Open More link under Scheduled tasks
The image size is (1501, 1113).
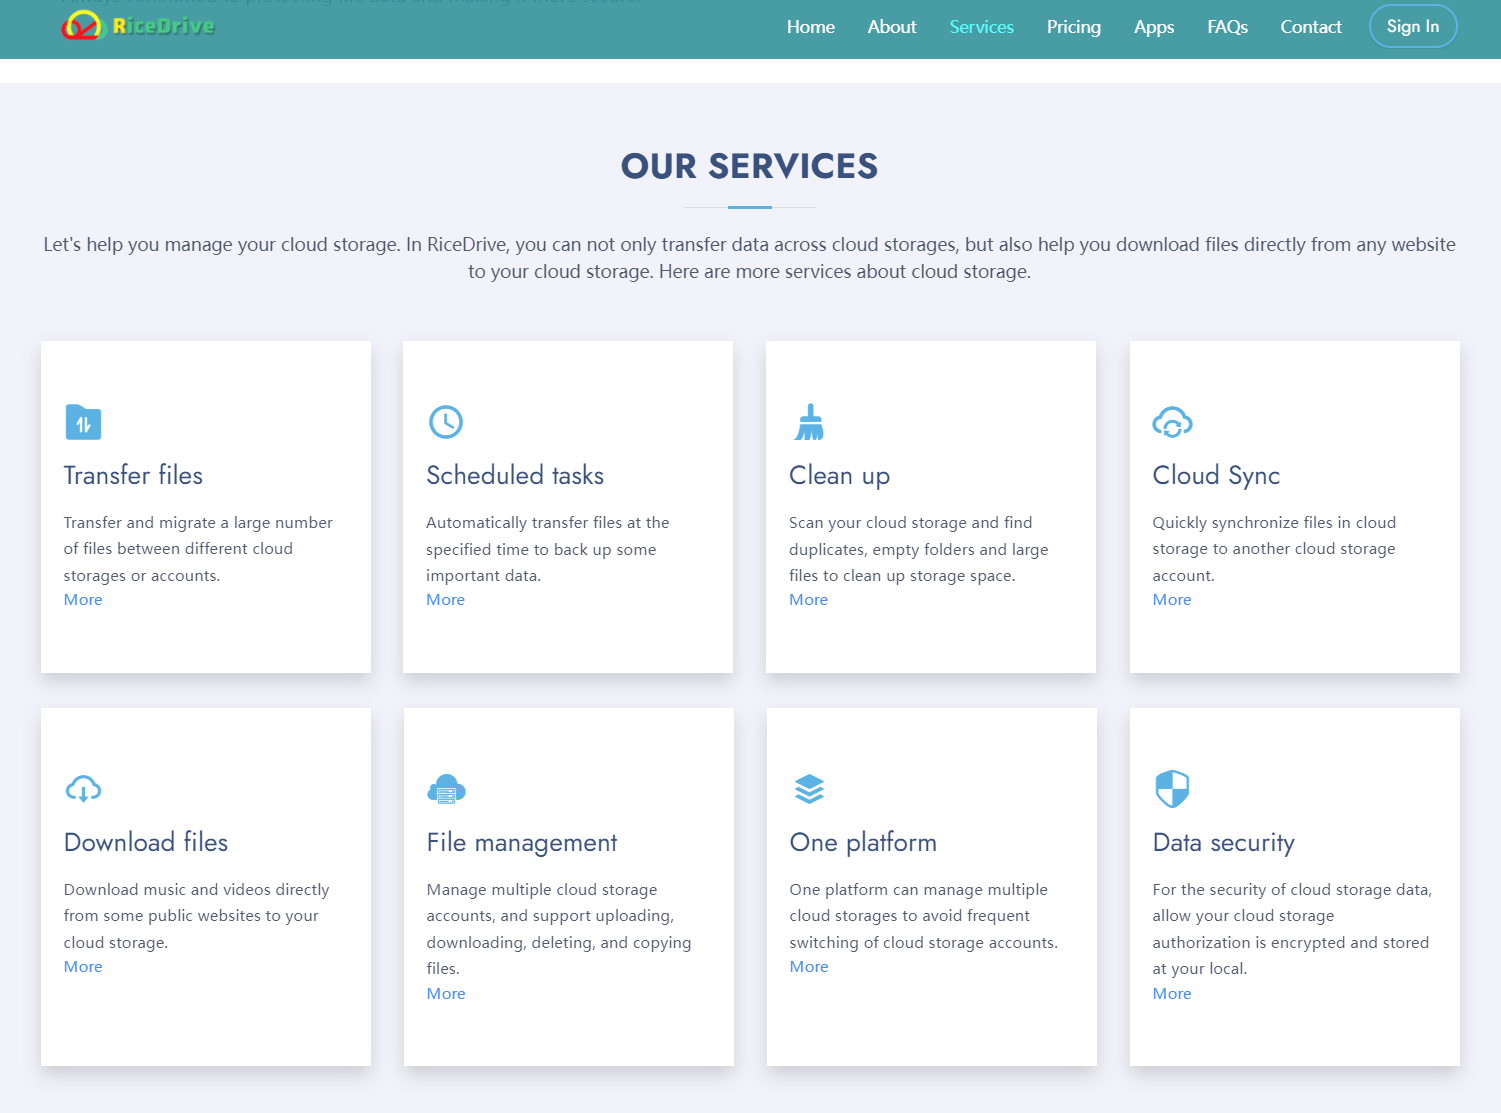(x=445, y=600)
